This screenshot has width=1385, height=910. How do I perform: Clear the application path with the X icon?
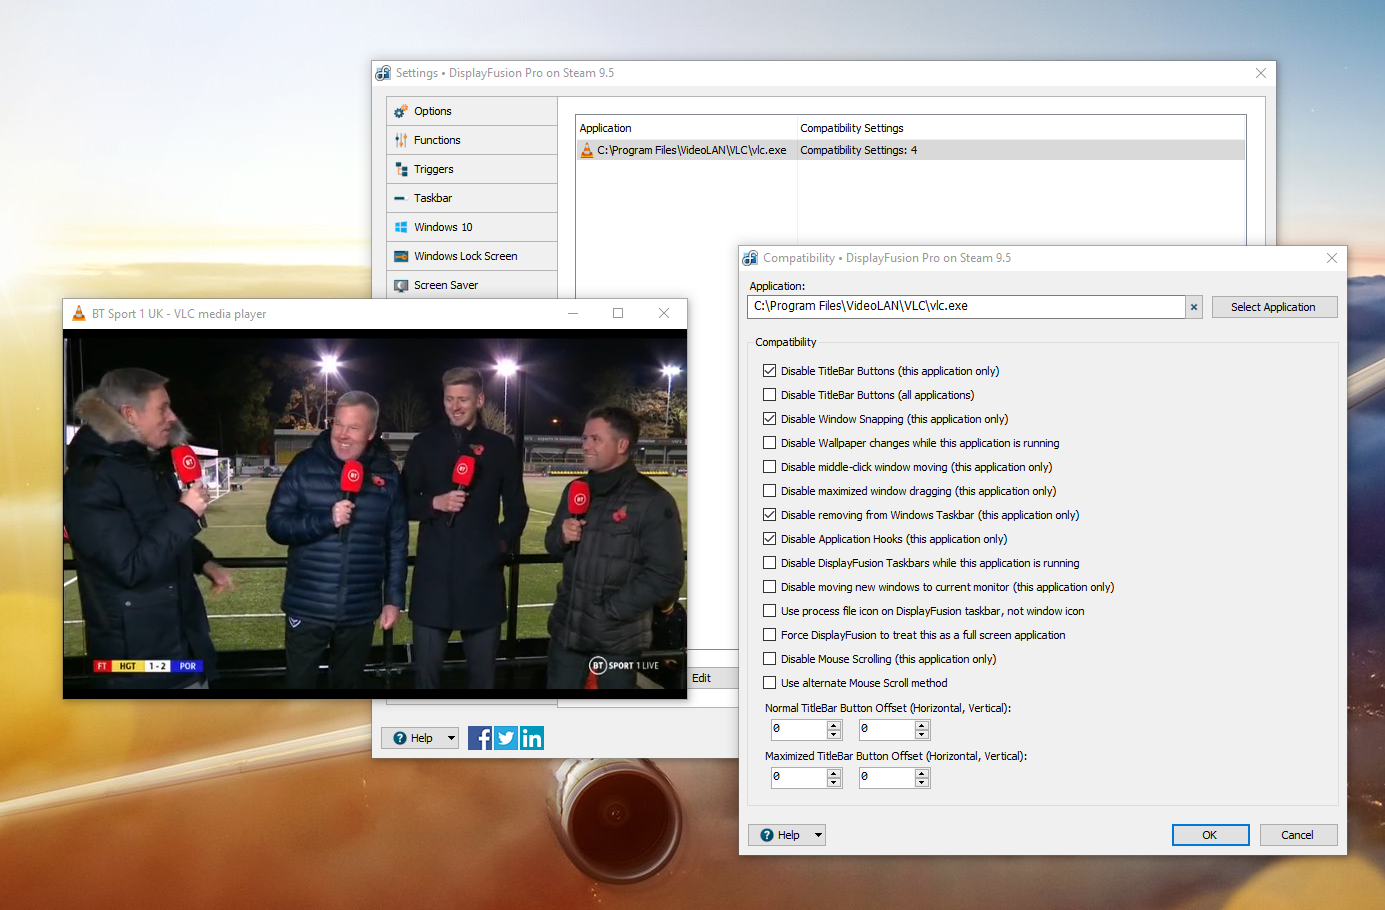click(1194, 307)
